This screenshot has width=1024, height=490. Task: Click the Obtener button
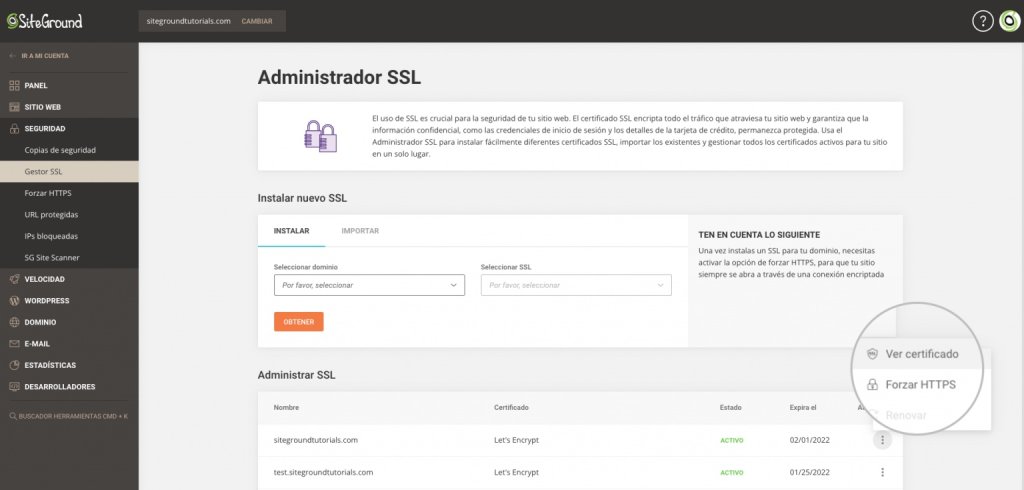click(298, 321)
